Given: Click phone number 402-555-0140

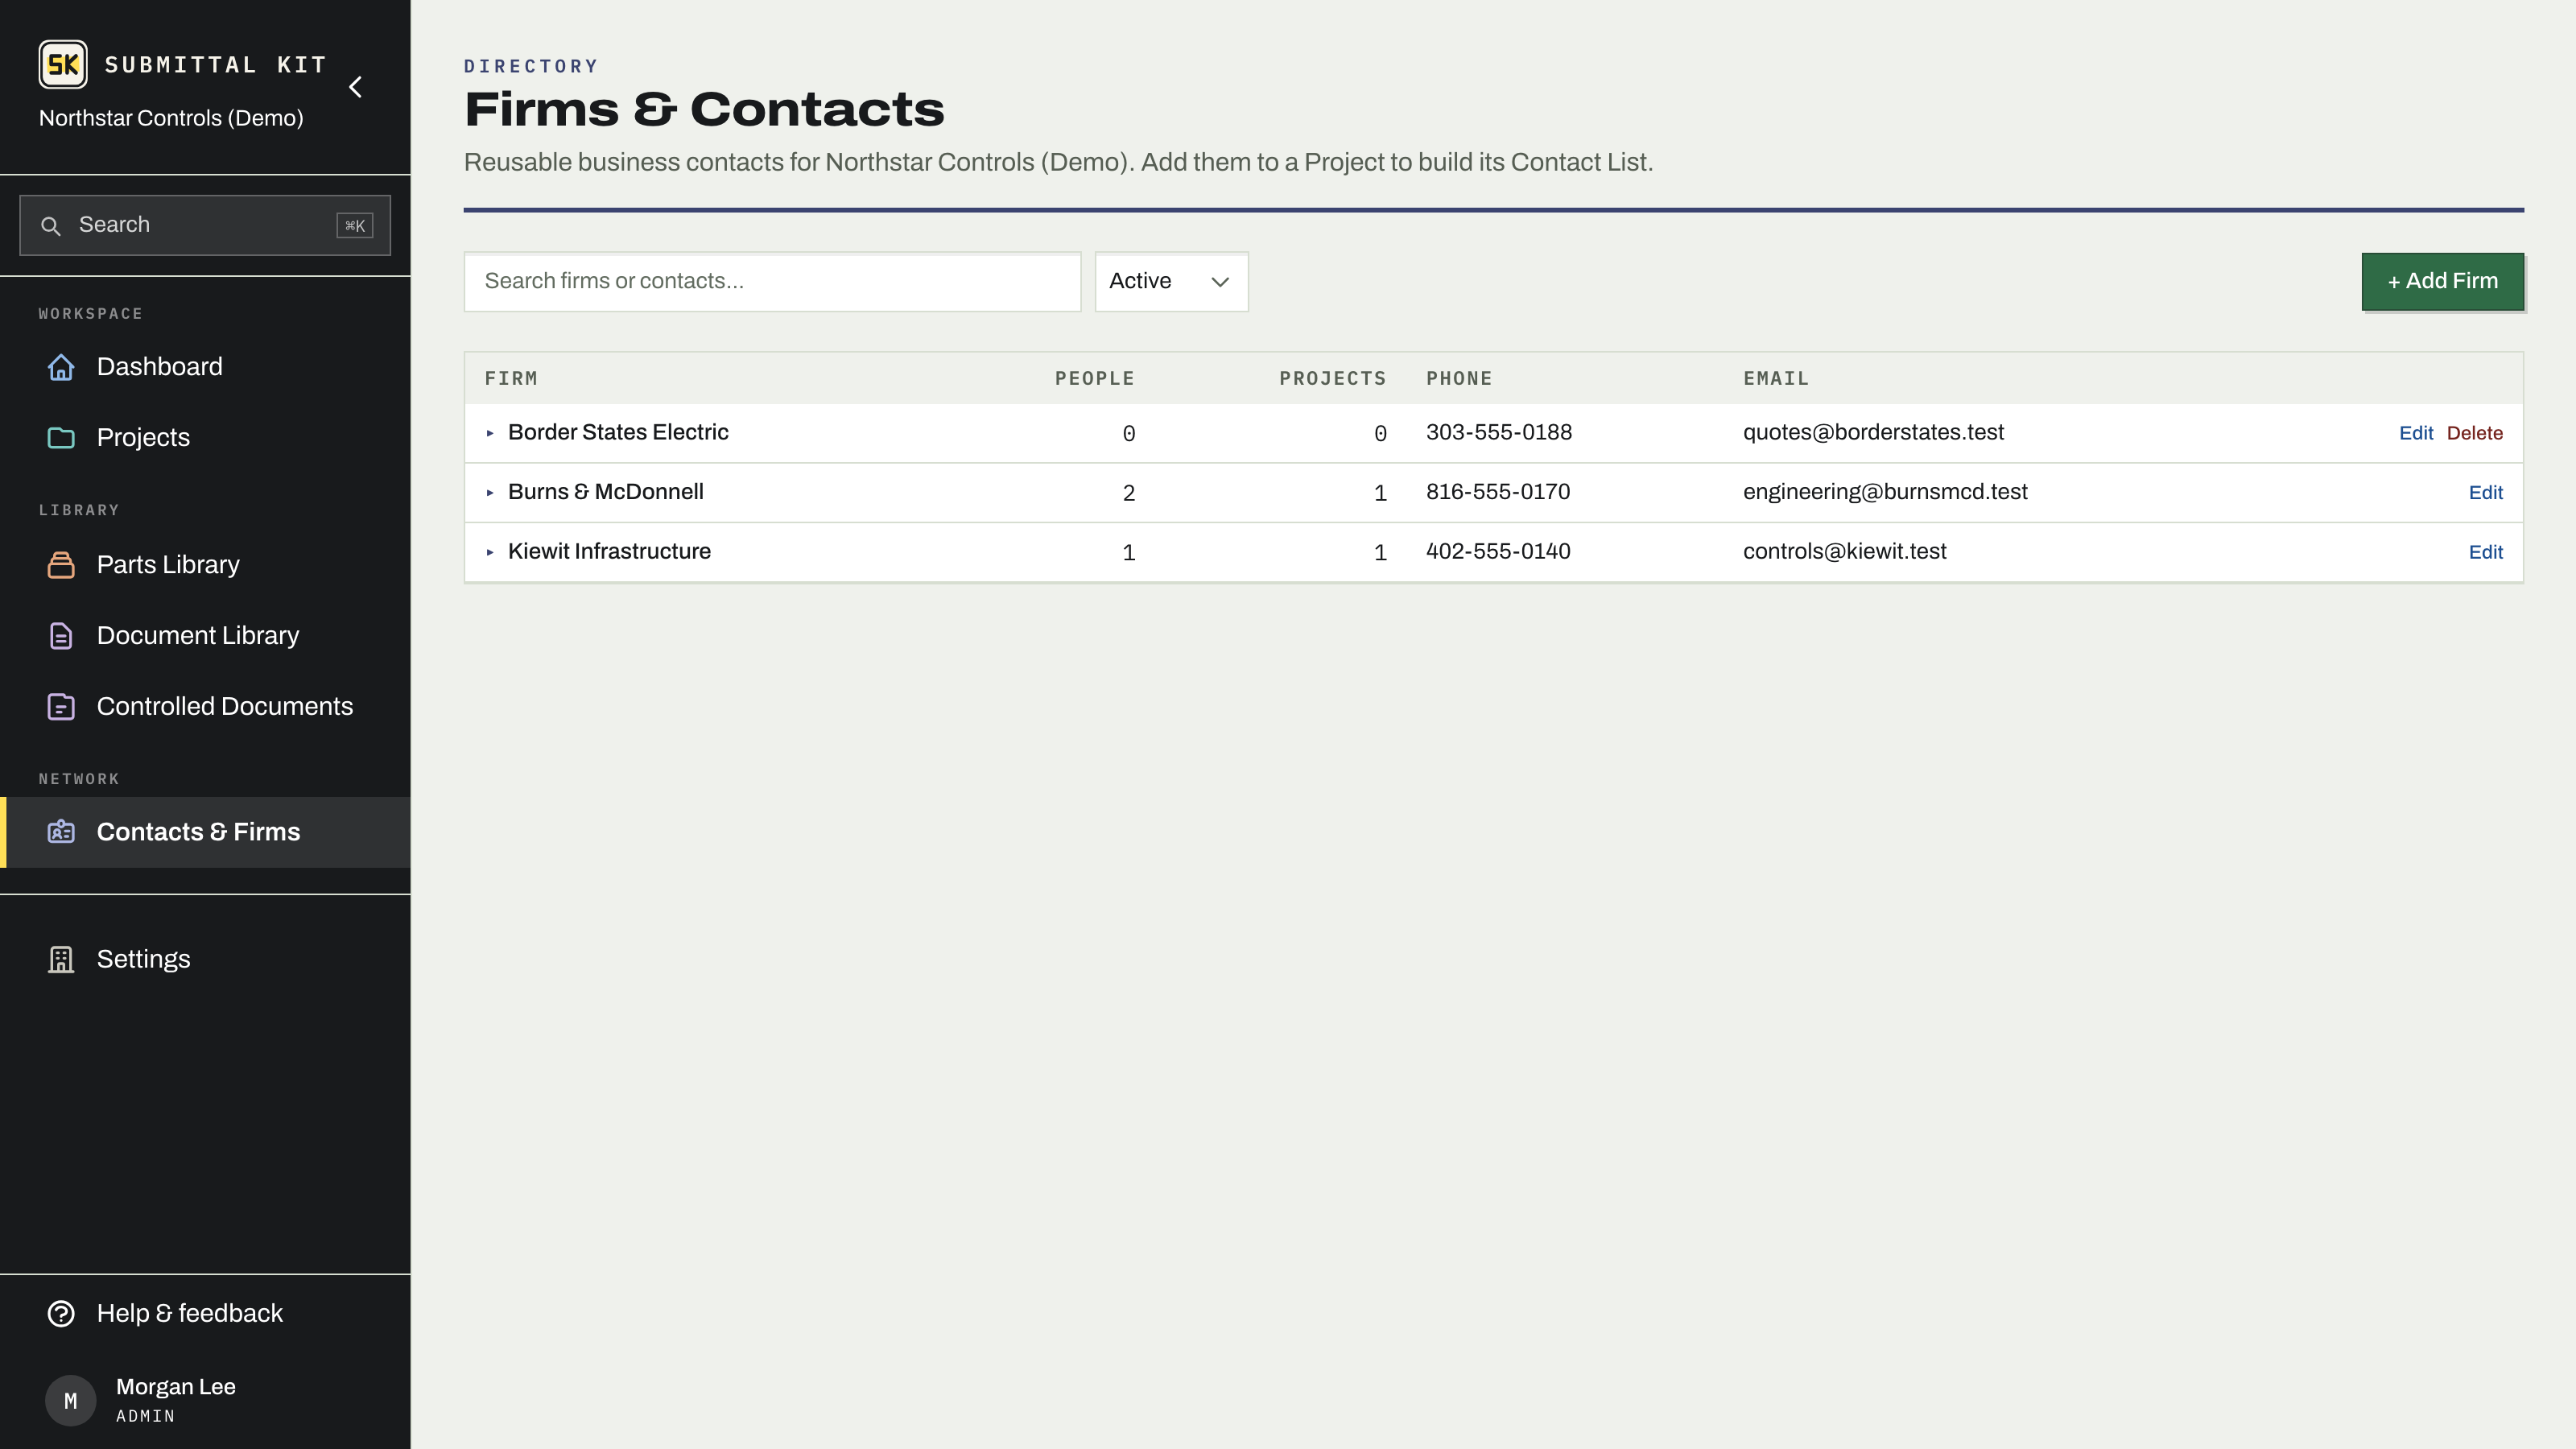Looking at the screenshot, I should pyautogui.click(x=1497, y=551).
